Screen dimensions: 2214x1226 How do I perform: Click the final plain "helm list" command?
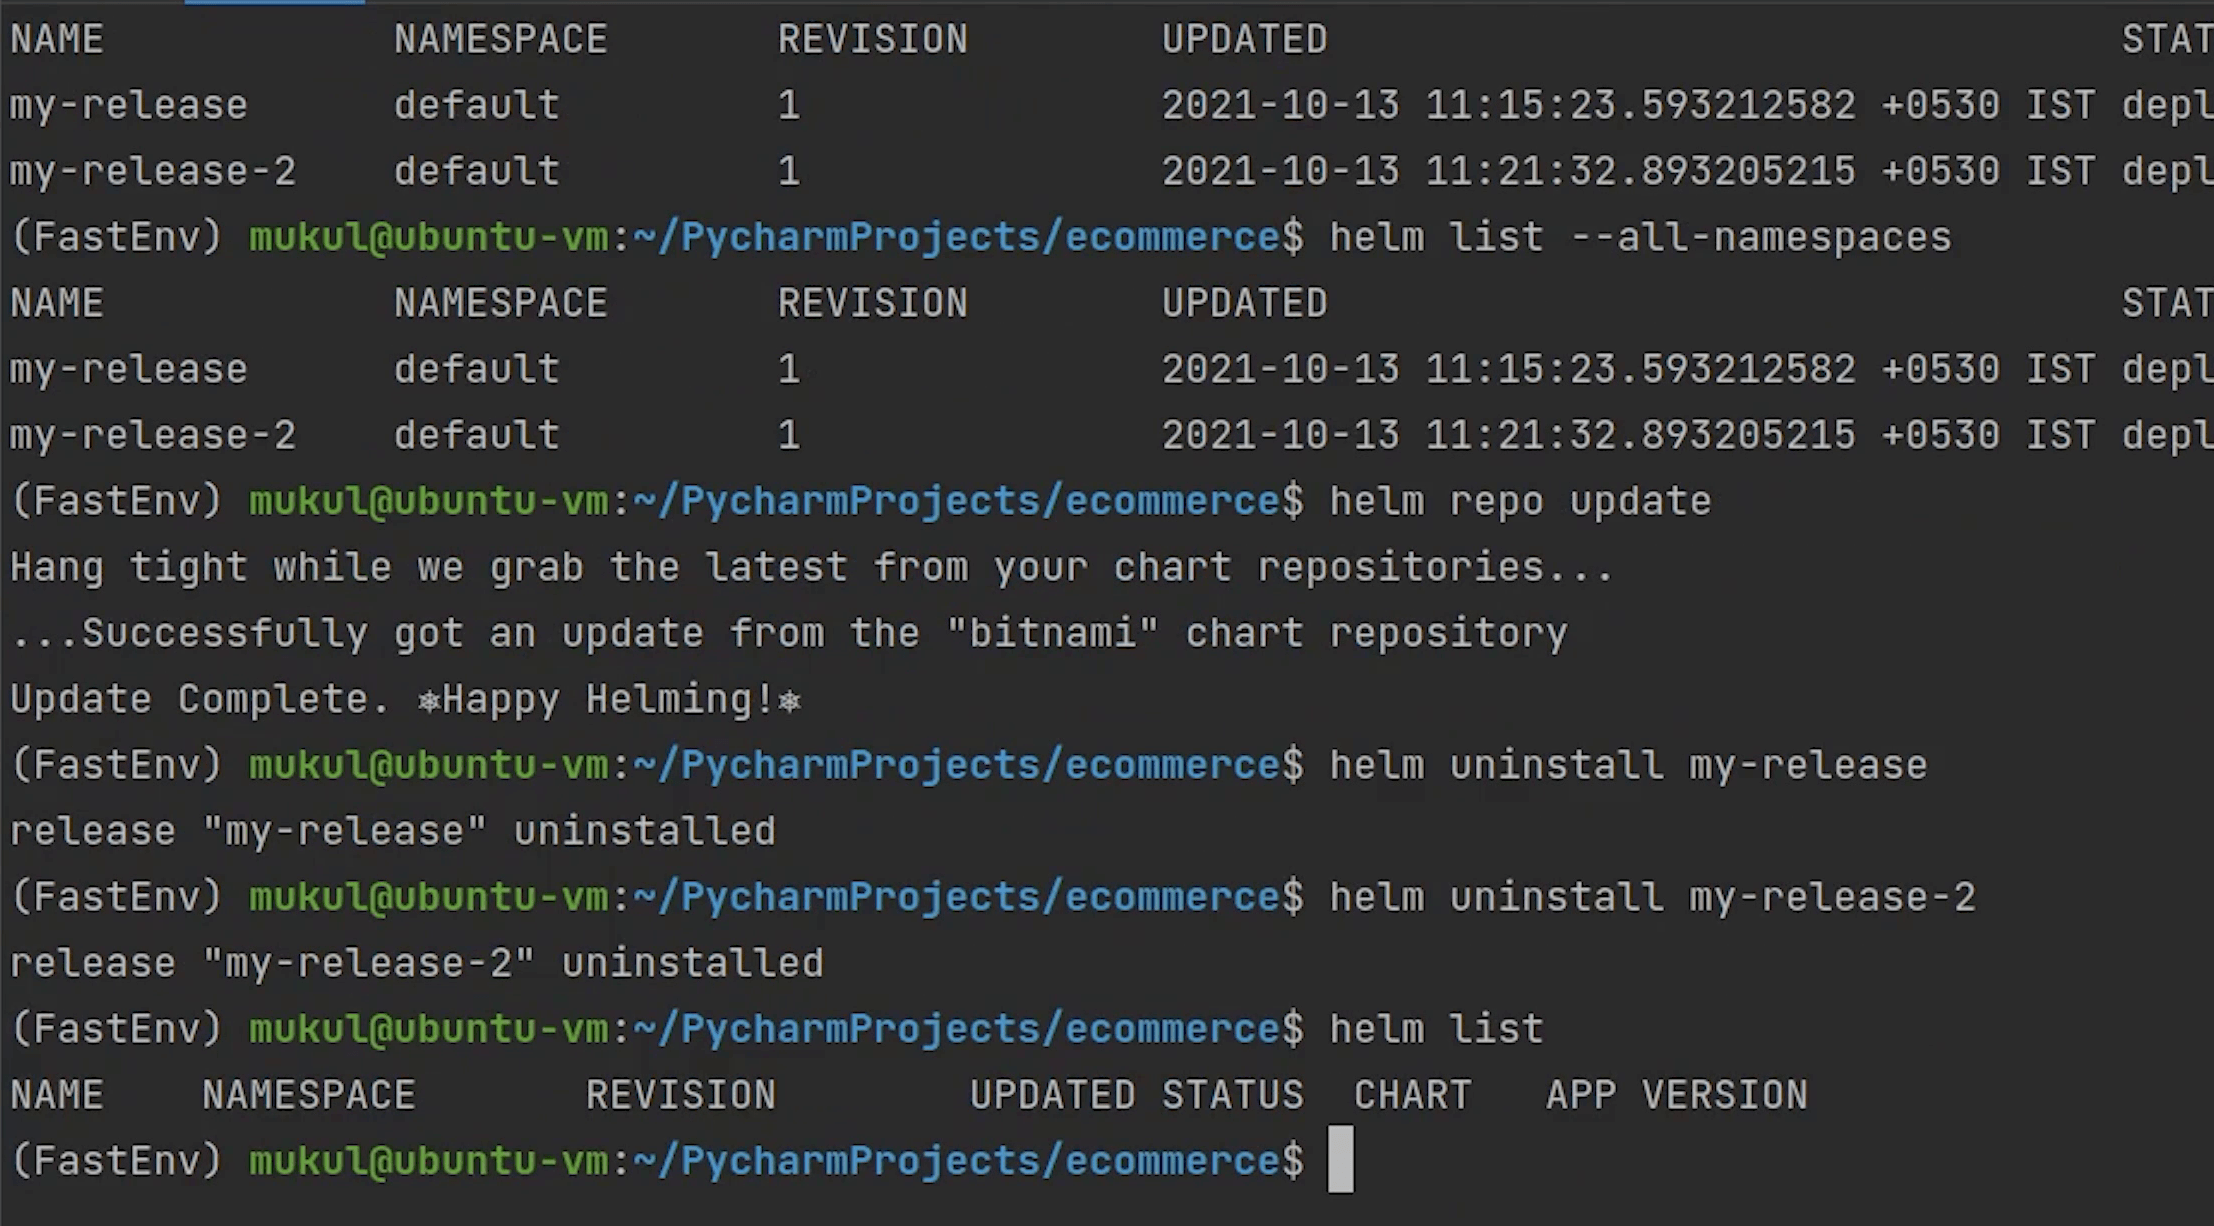point(1436,1029)
